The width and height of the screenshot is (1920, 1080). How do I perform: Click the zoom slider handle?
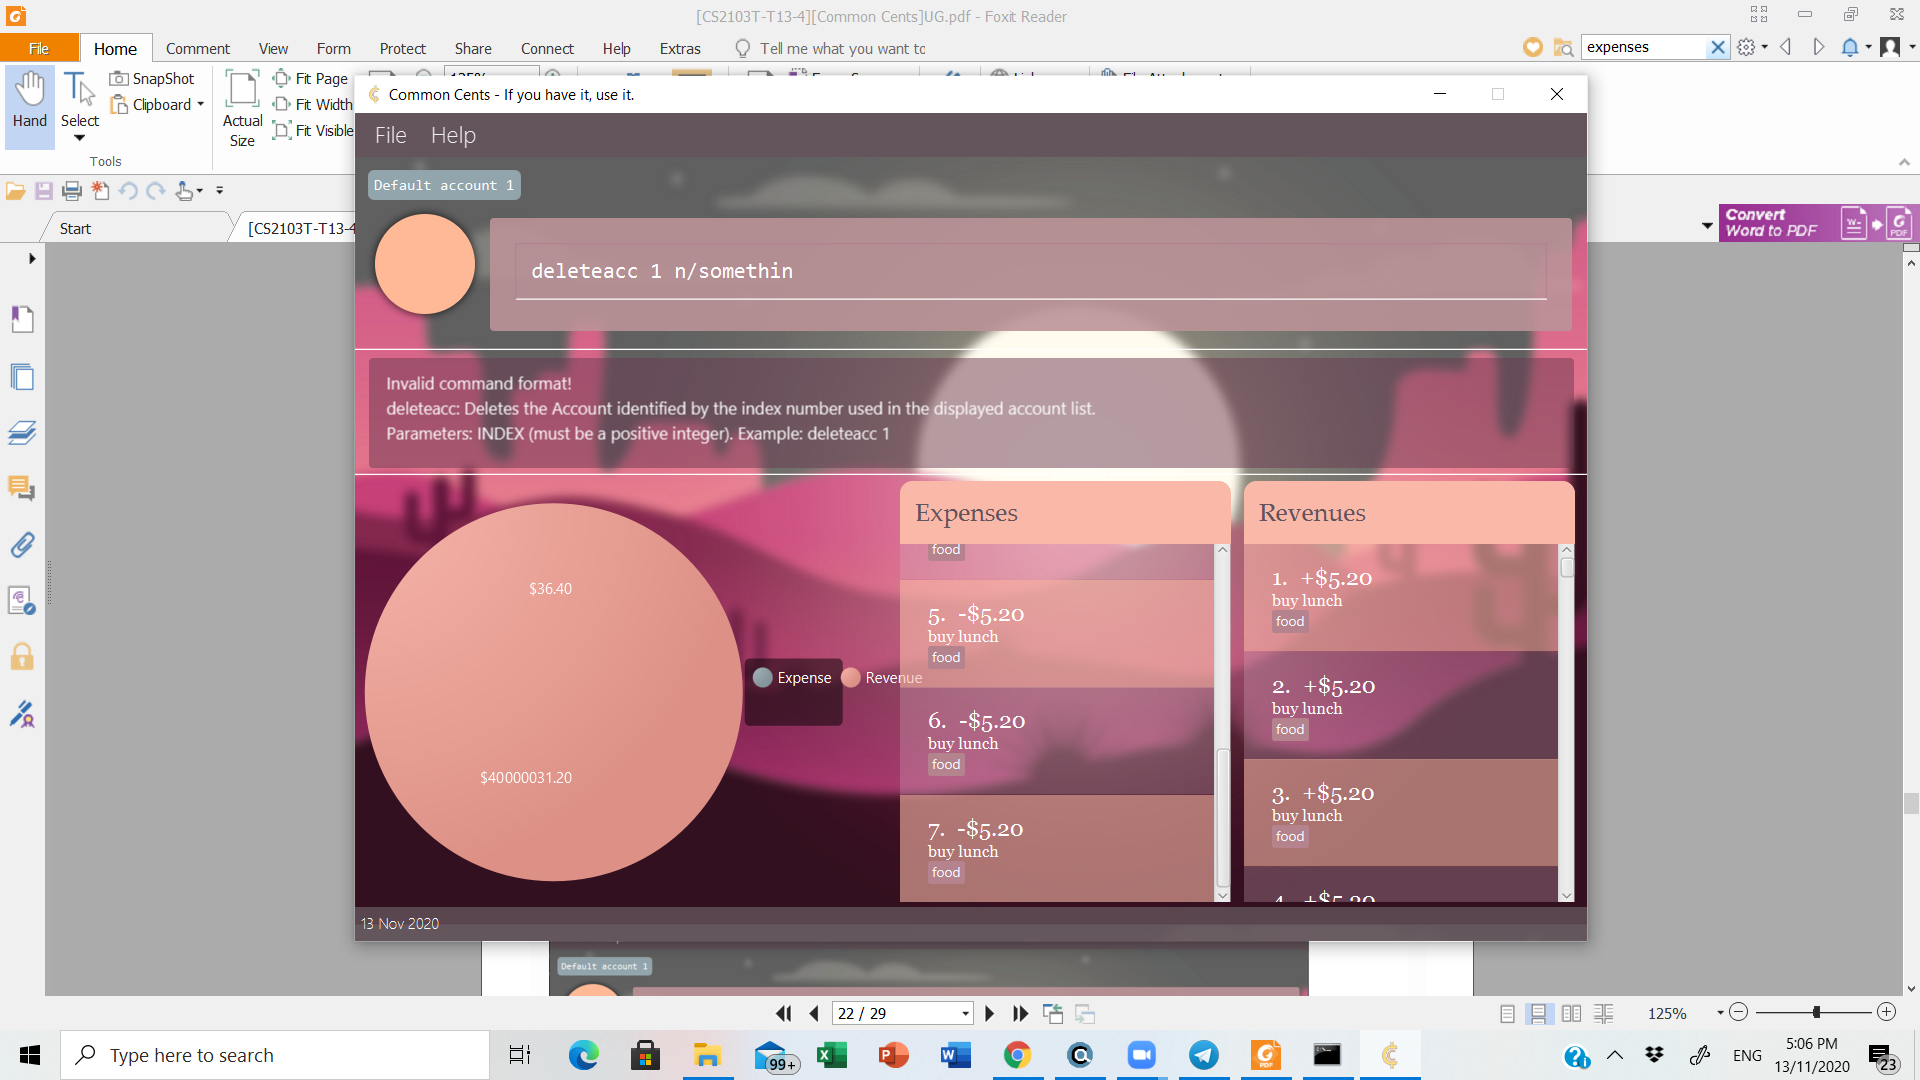(1816, 1012)
